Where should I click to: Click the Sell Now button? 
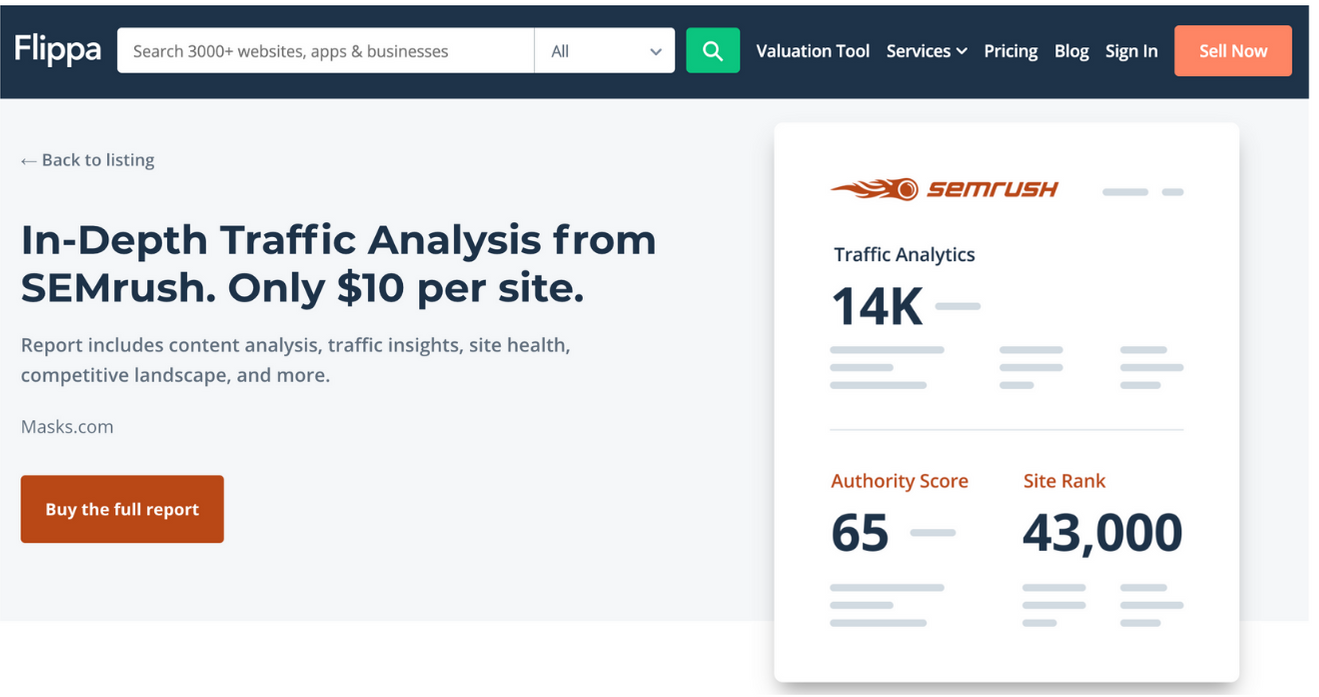coord(1232,50)
